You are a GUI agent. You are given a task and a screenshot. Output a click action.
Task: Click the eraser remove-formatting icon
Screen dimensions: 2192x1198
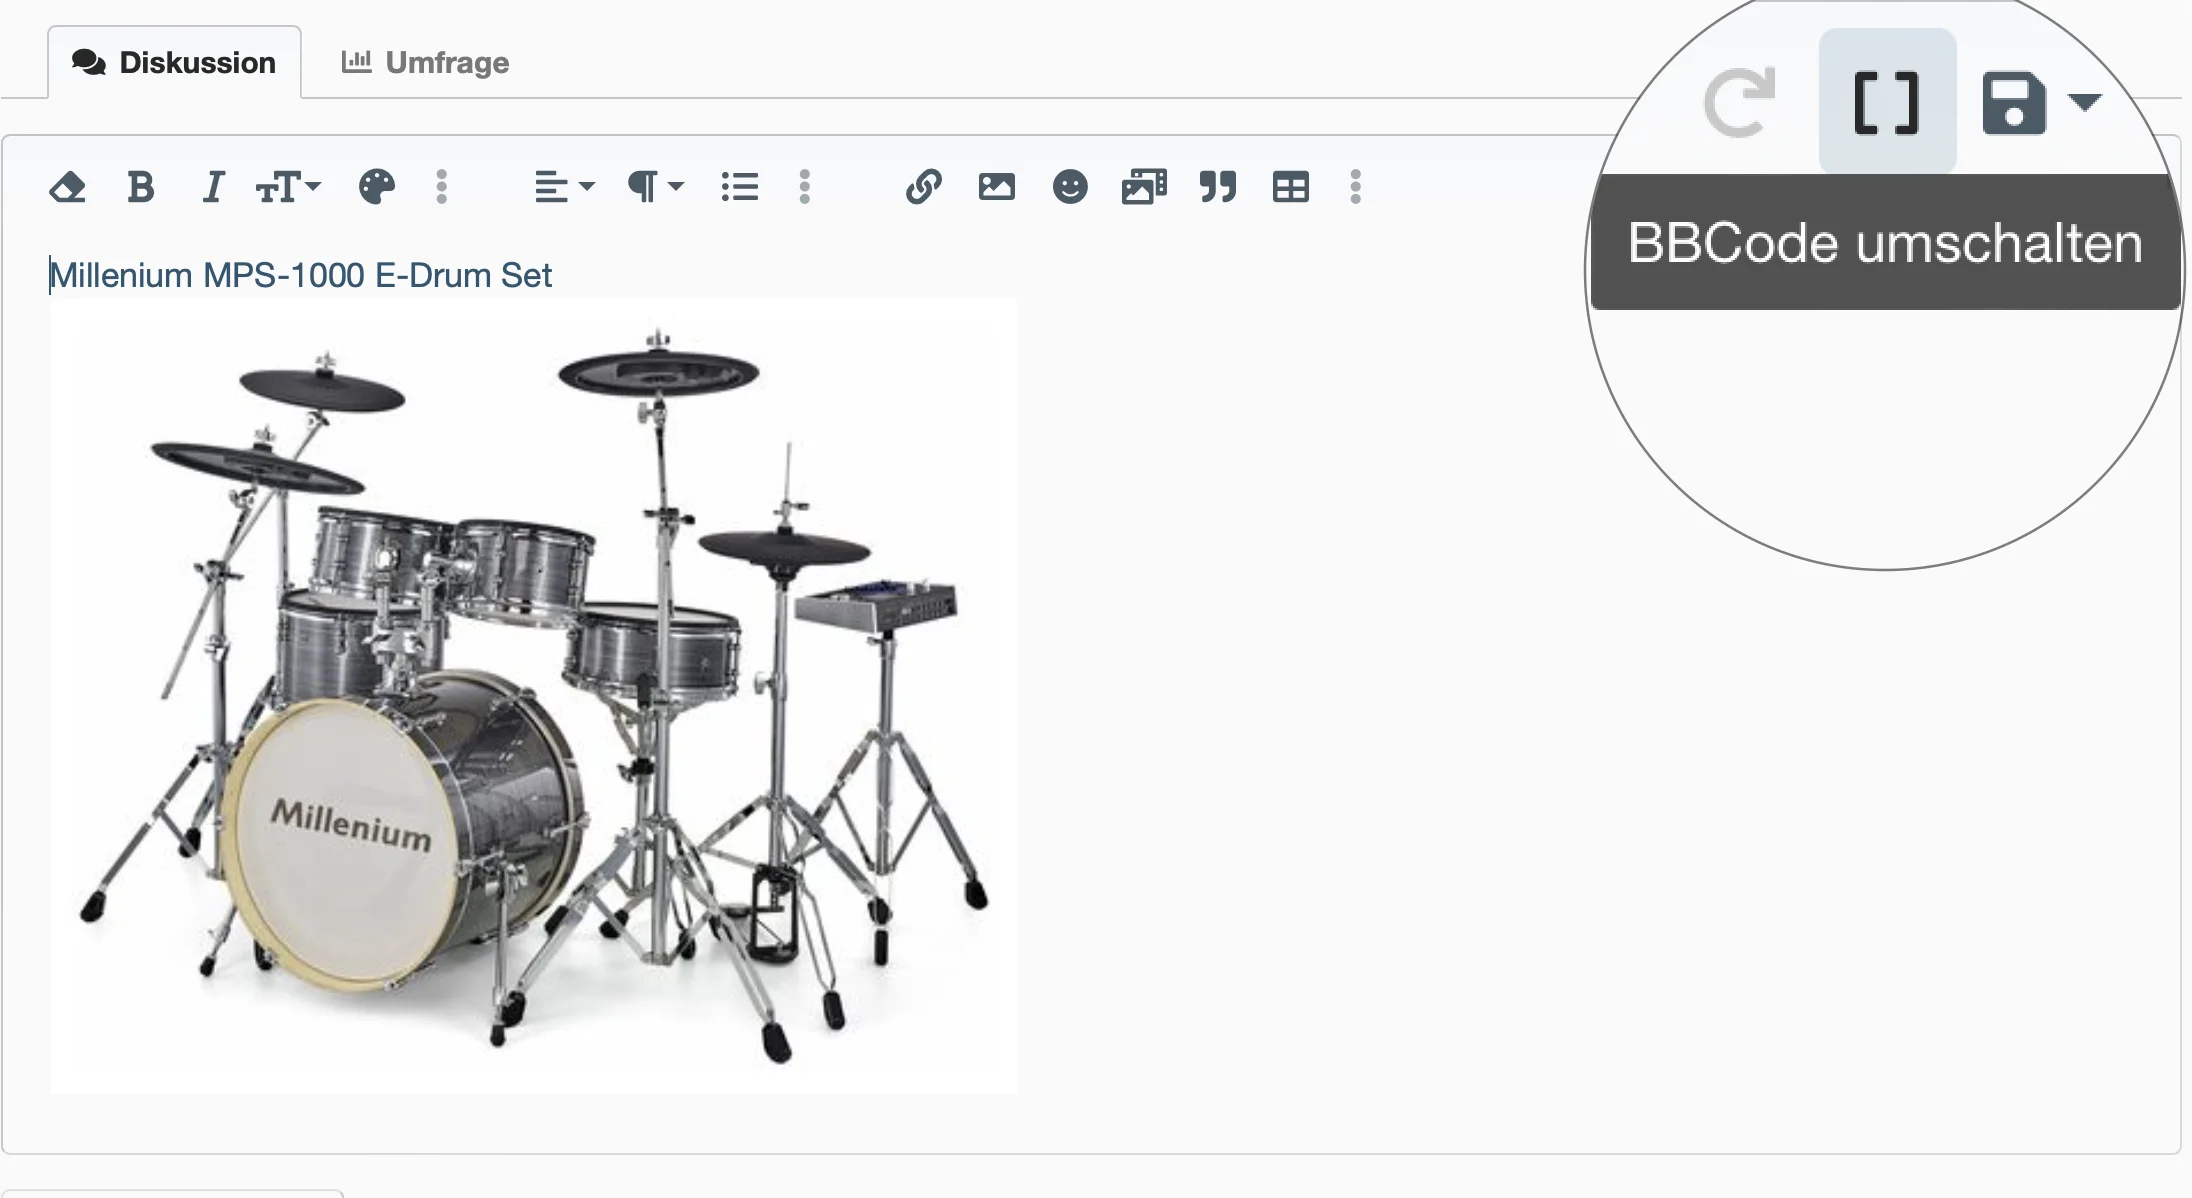tap(67, 187)
